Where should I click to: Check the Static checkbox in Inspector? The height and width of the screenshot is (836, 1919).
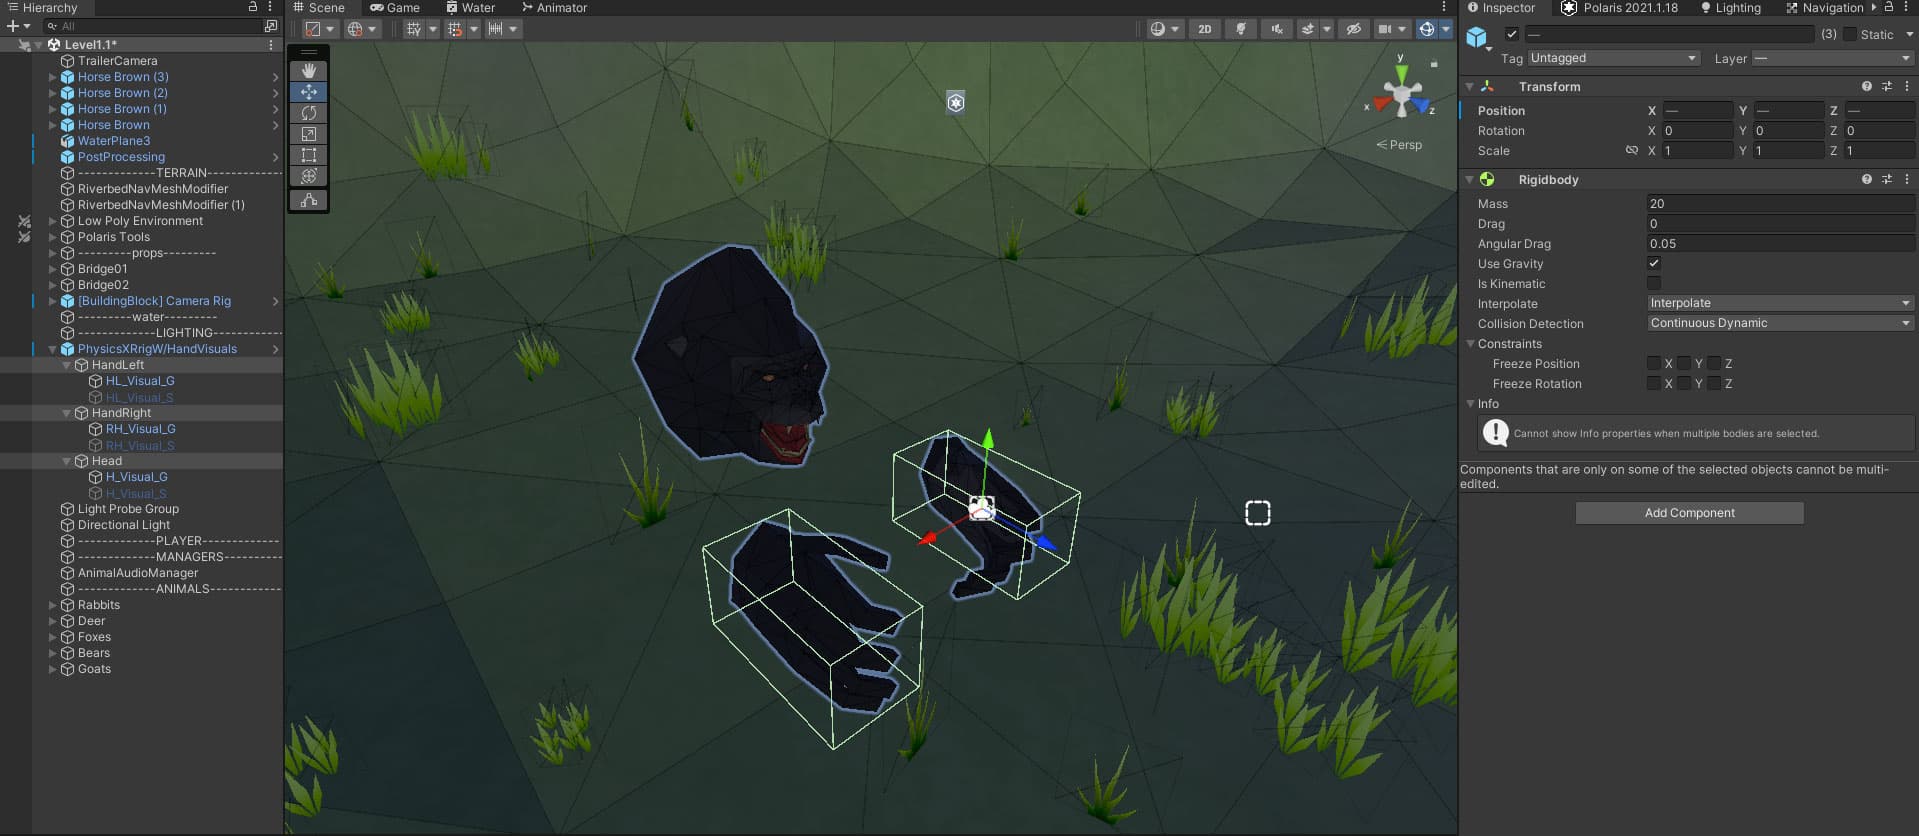coord(1850,34)
